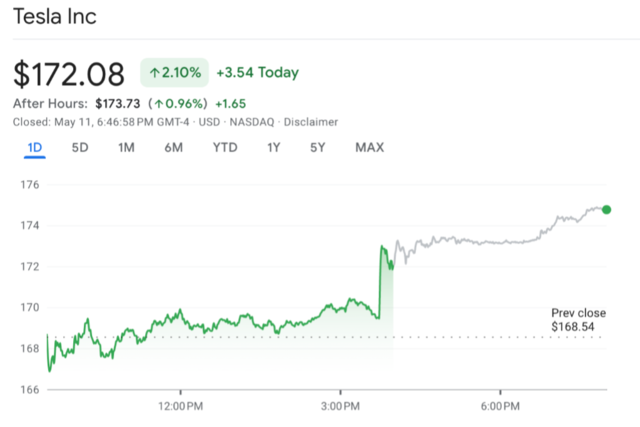Click the green end-of-chart dot

pos(606,210)
